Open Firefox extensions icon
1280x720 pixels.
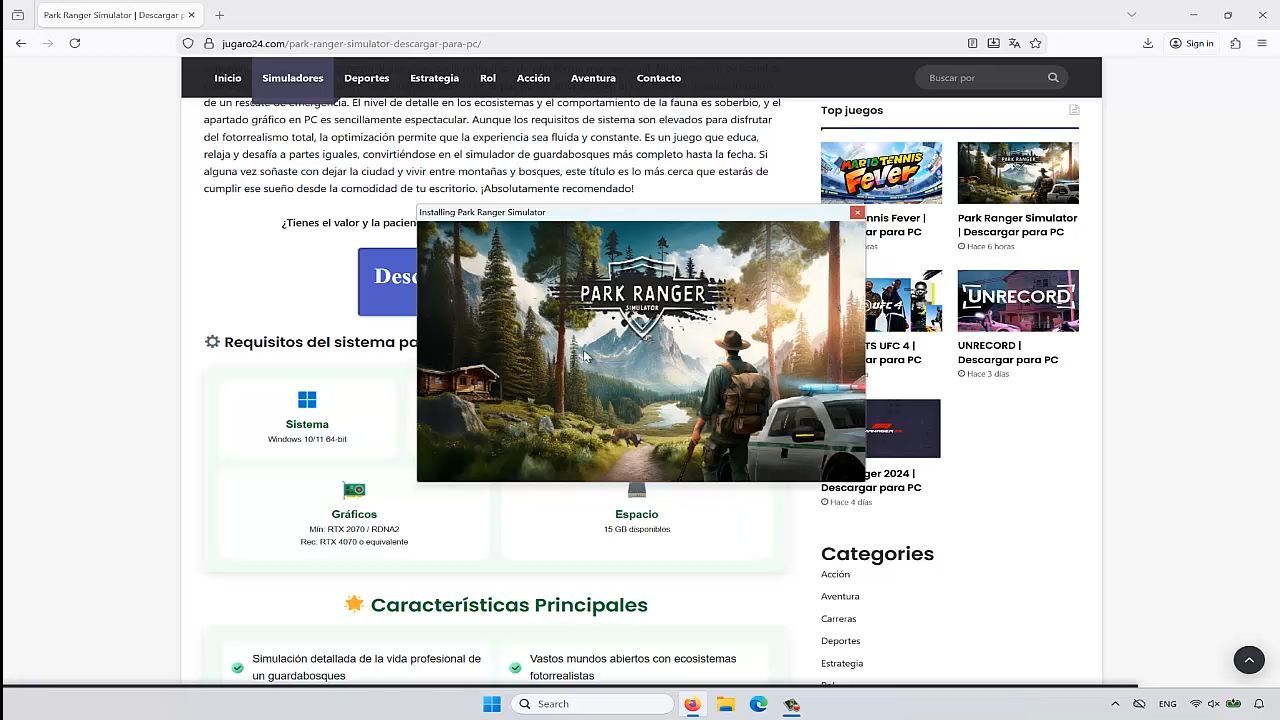point(1235,43)
